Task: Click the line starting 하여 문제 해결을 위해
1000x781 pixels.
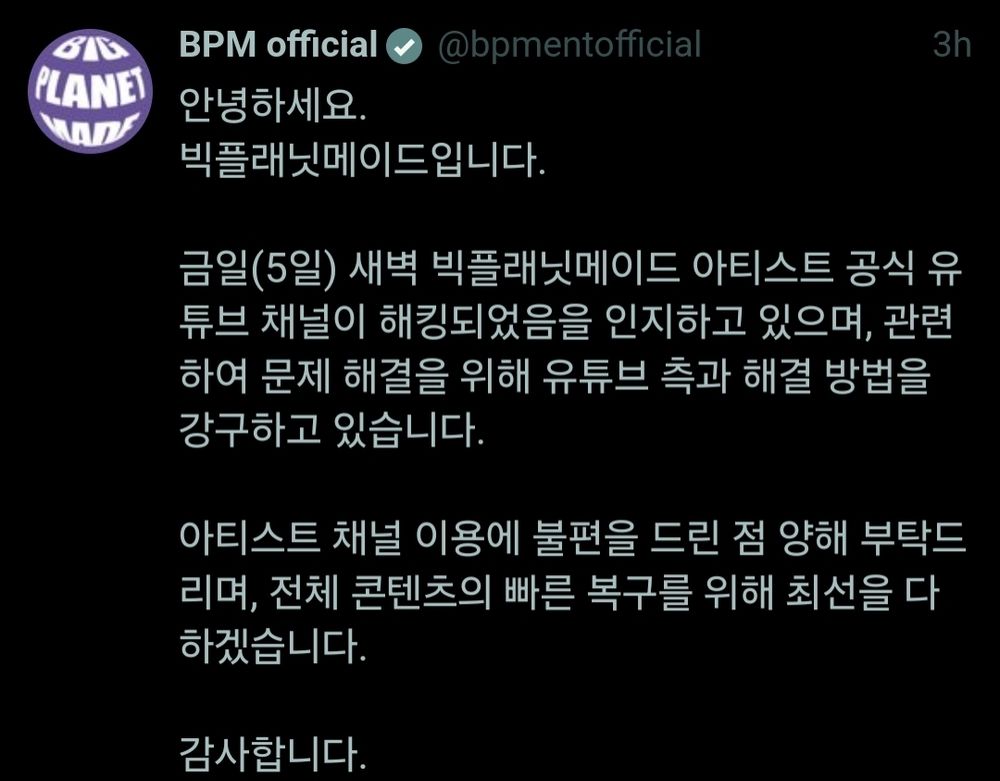Action: click(555, 376)
